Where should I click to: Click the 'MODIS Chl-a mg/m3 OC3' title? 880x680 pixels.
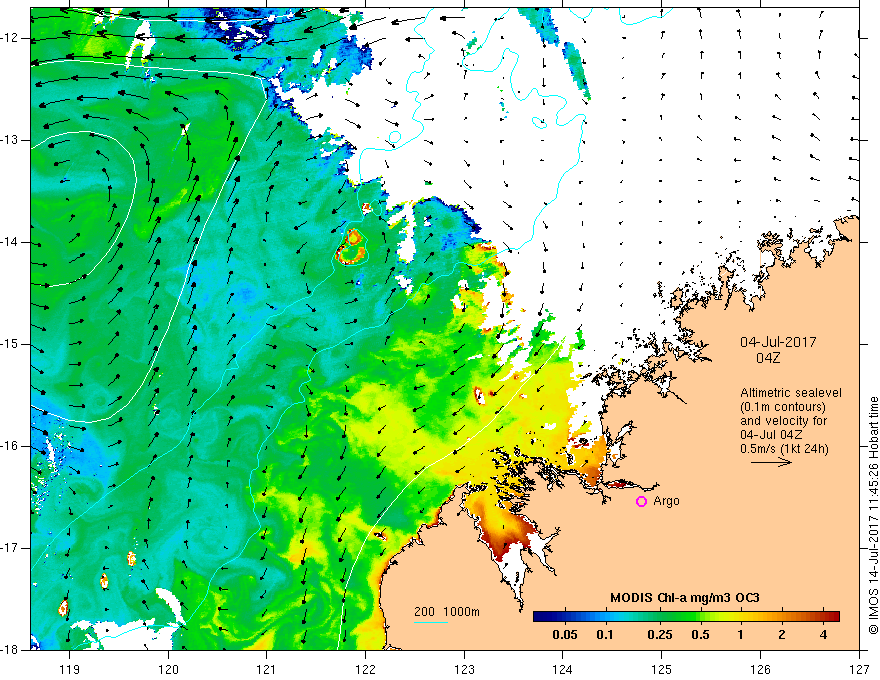coord(685,598)
